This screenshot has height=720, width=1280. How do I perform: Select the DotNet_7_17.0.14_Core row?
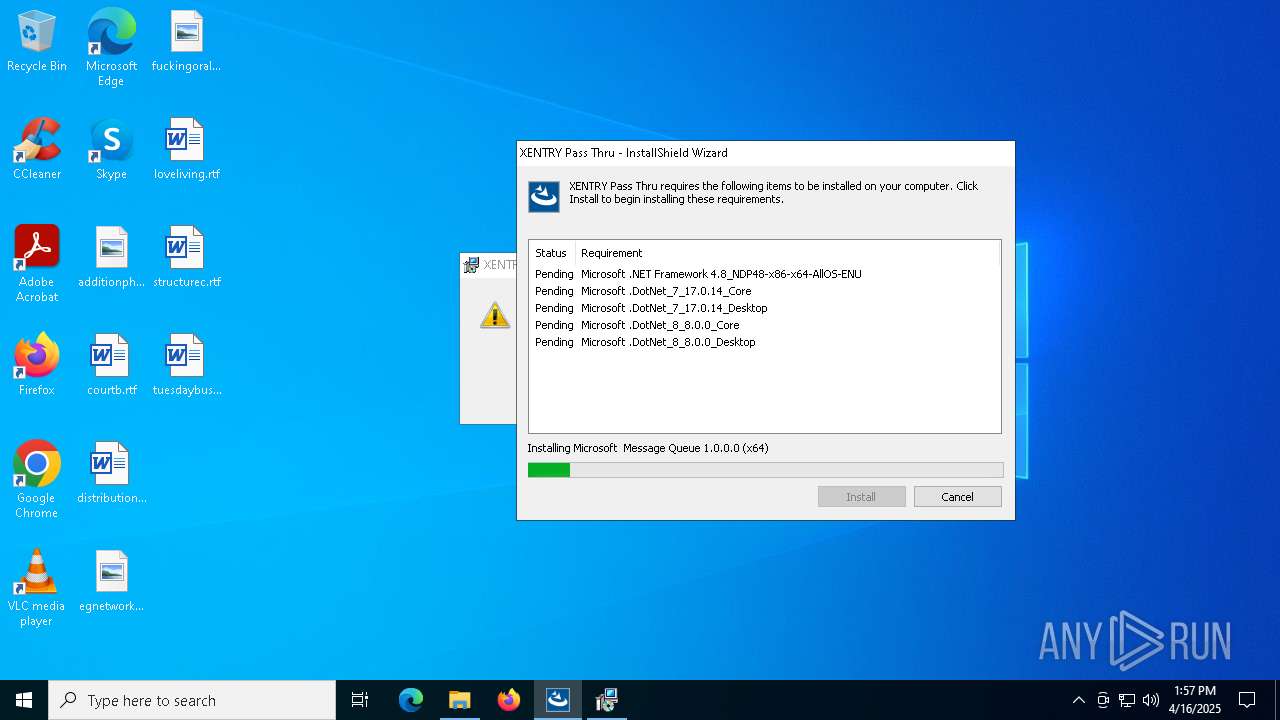pyautogui.click(x=764, y=291)
